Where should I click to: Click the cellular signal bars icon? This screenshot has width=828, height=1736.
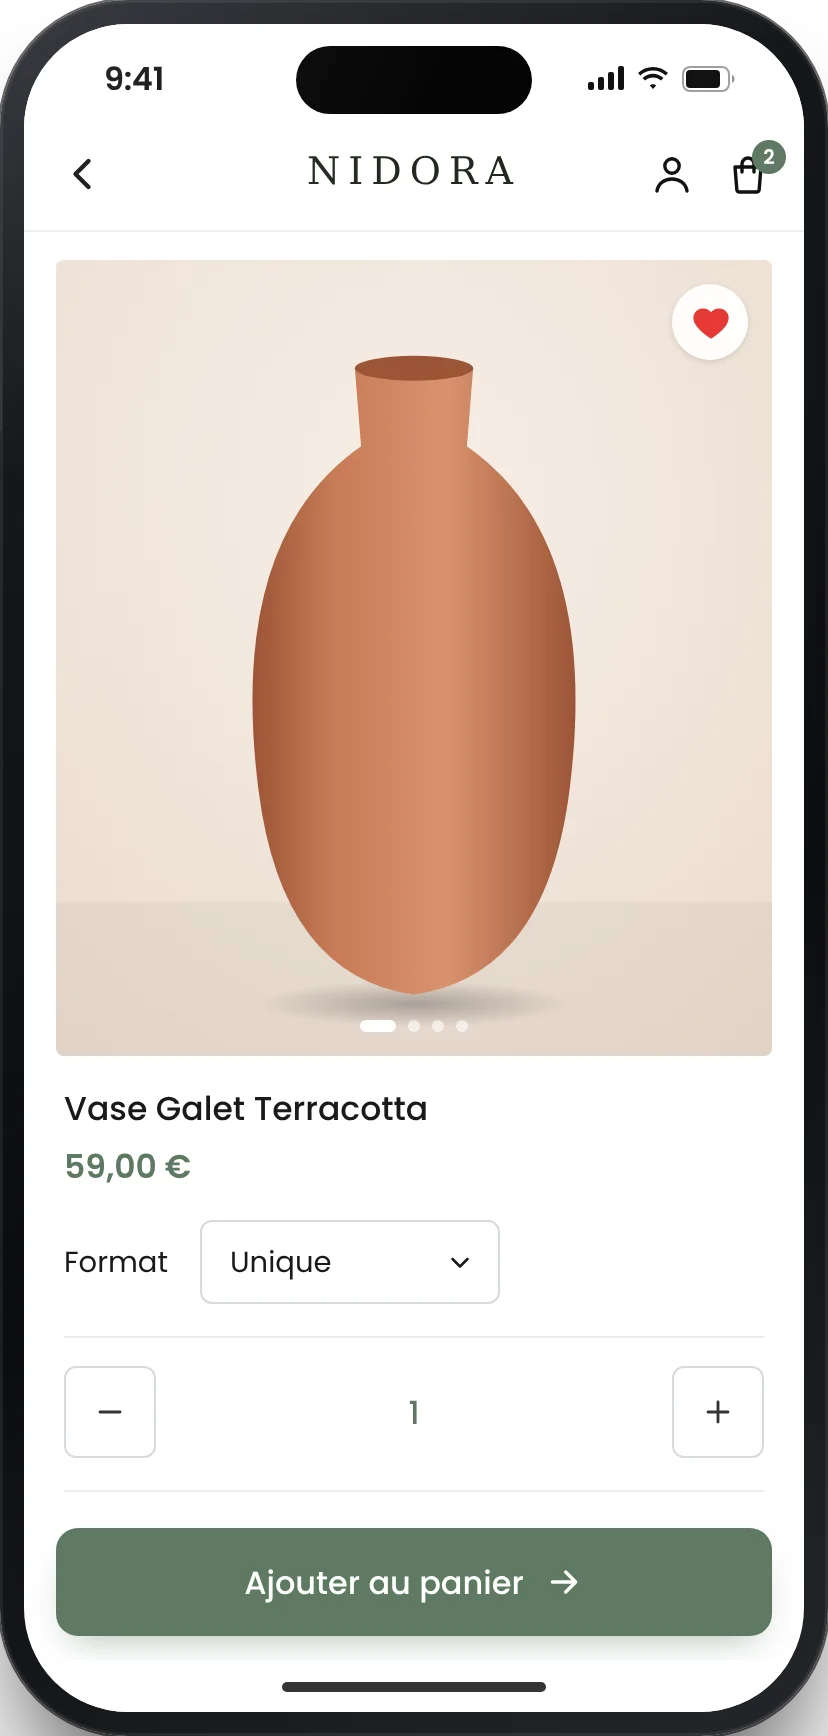pyautogui.click(x=606, y=78)
